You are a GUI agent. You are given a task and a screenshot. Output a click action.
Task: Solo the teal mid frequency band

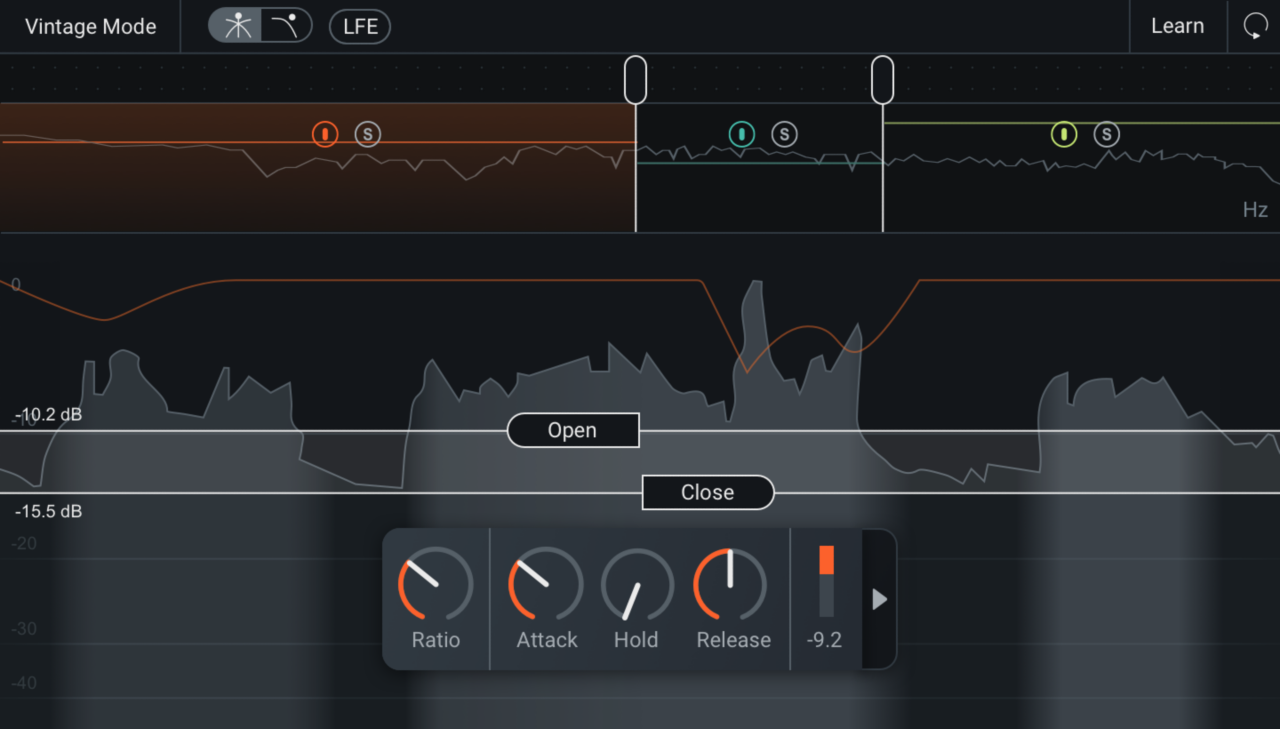click(x=784, y=133)
